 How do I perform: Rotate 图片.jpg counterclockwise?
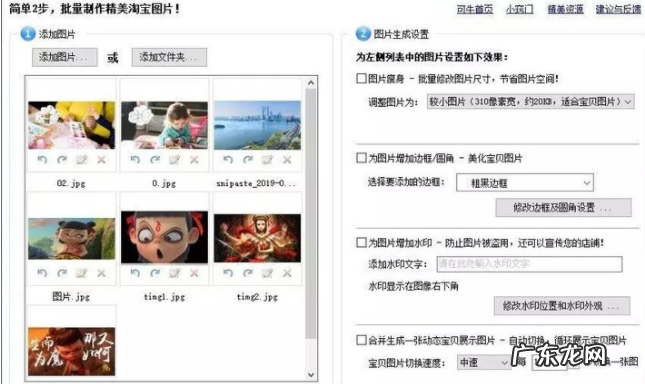[42, 273]
